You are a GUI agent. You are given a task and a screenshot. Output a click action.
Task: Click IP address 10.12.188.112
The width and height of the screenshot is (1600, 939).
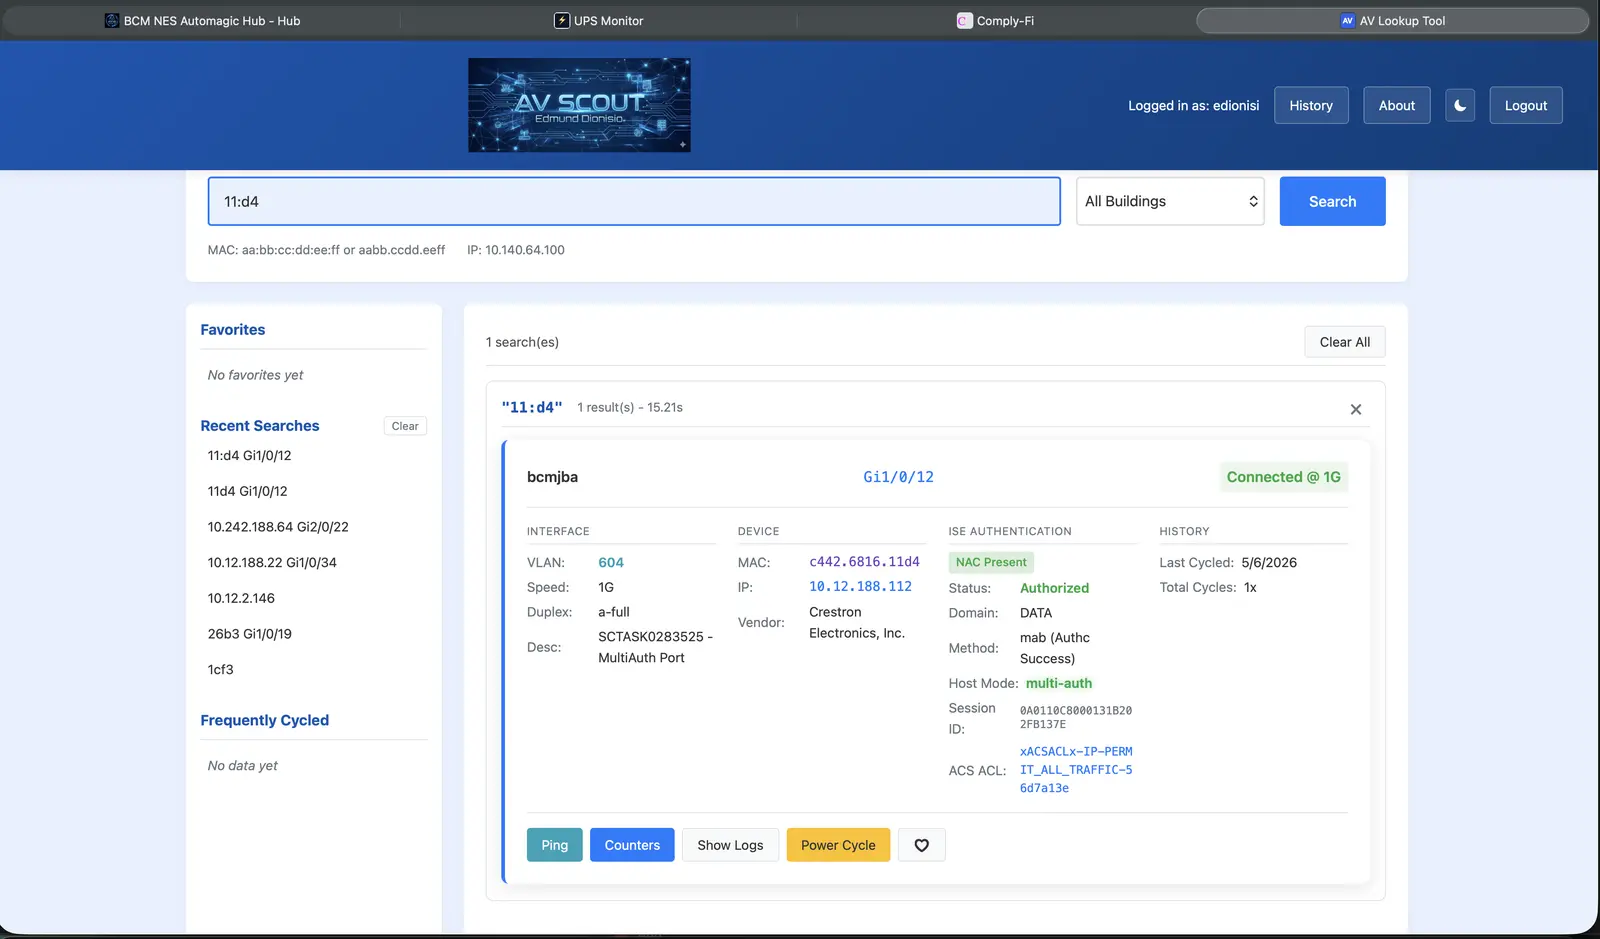tap(860, 587)
